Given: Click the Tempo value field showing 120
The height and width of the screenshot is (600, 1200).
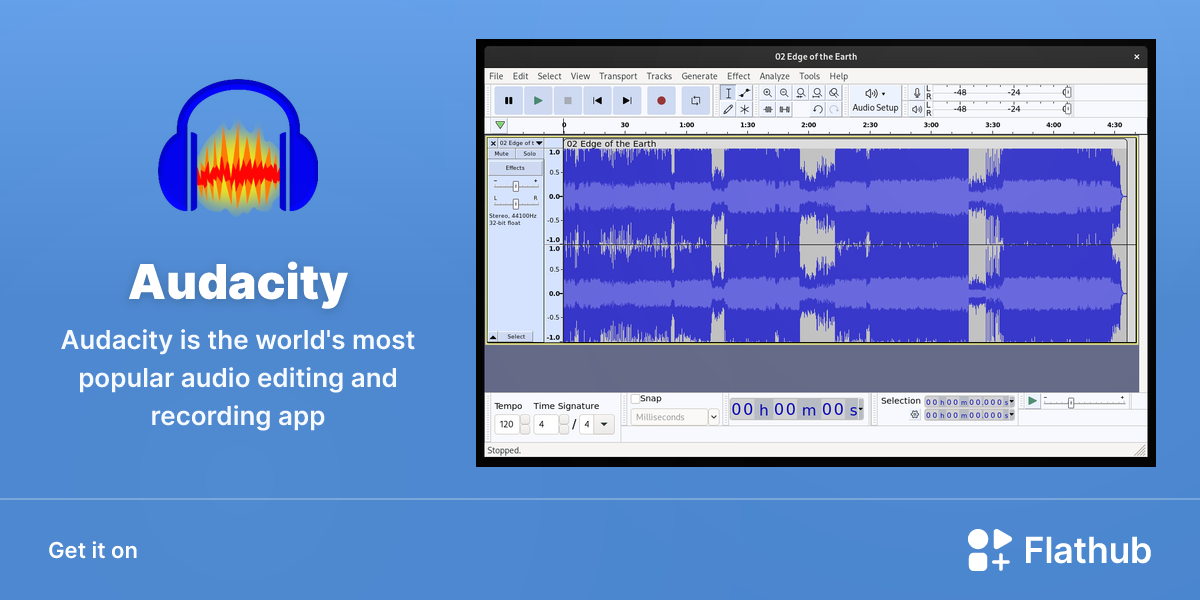Looking at the screenshot, I should 507,424.
